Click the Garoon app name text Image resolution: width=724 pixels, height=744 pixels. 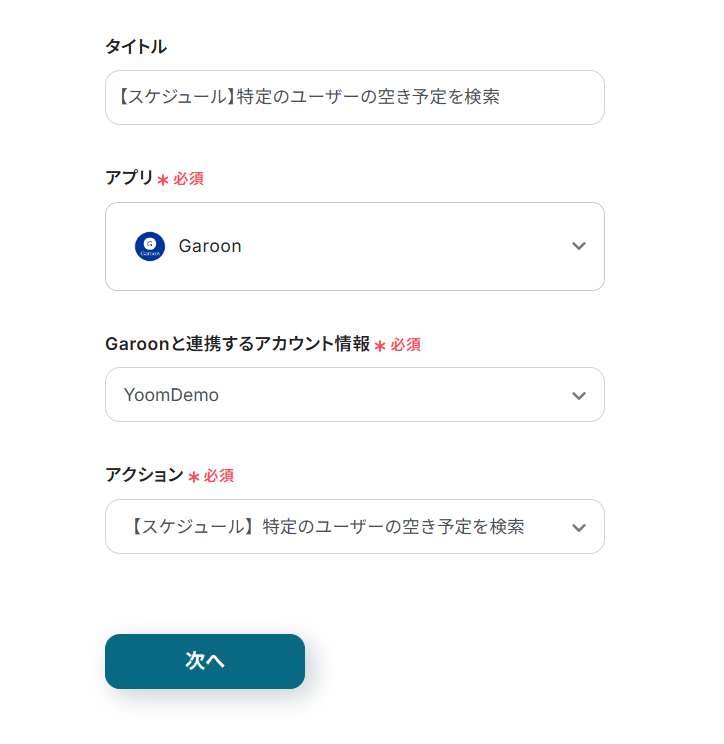[210, 246]
